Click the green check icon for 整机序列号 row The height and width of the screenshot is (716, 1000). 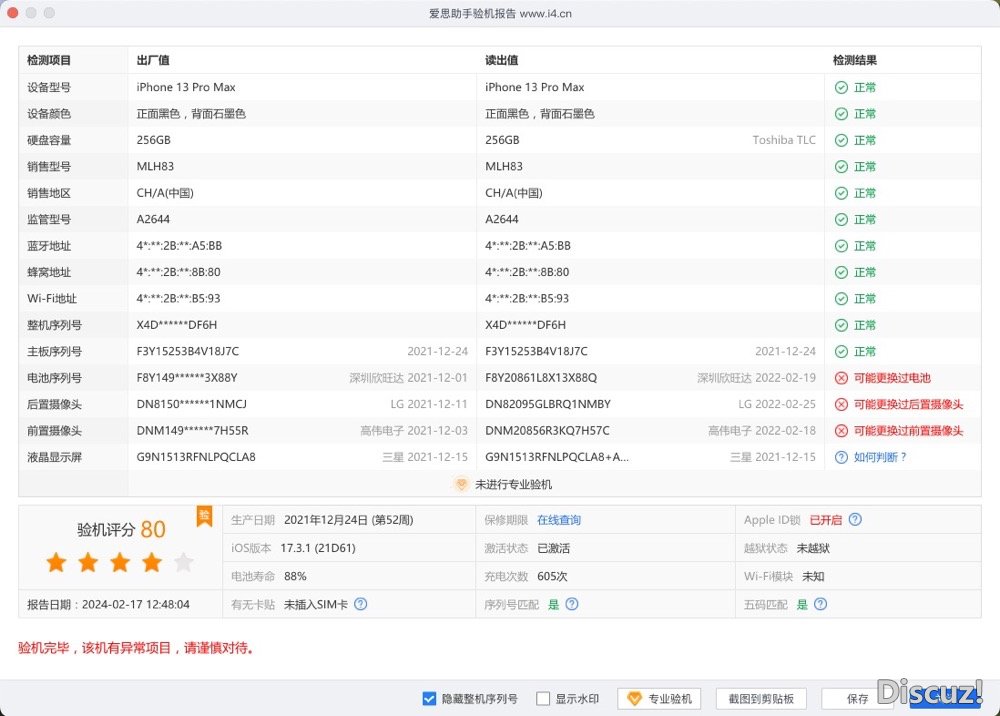841,325
